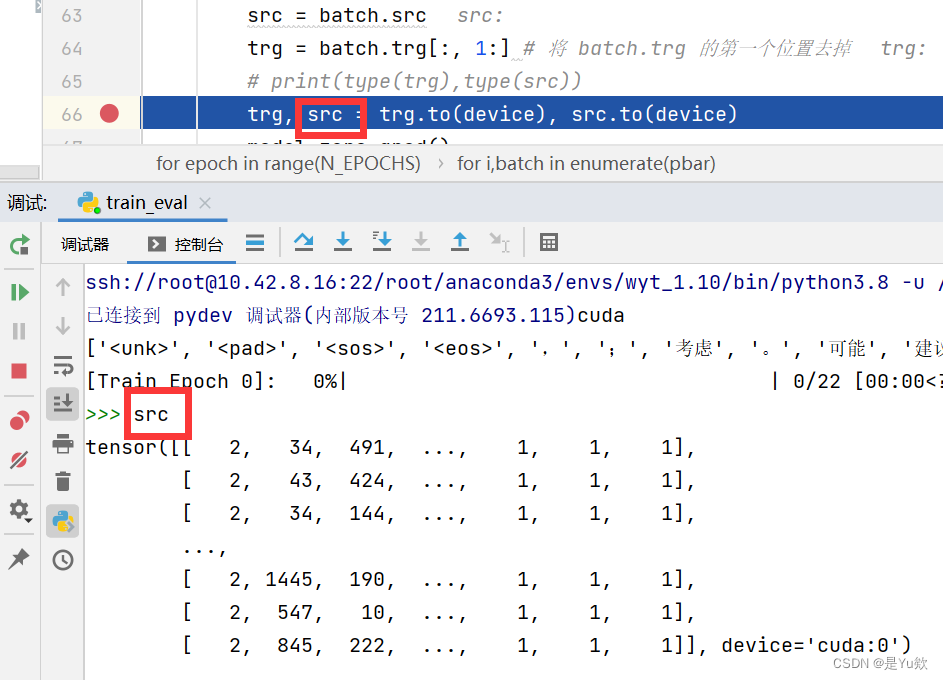943x680 pixels.
Task: Click the device='cuda:0' output text
Action: click(816, 645)
